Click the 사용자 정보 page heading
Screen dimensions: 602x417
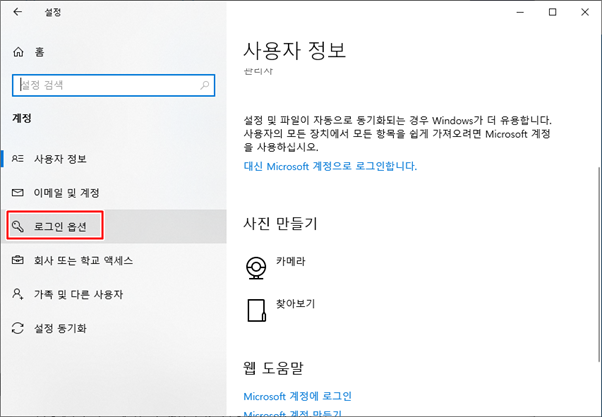pos(295,51)
